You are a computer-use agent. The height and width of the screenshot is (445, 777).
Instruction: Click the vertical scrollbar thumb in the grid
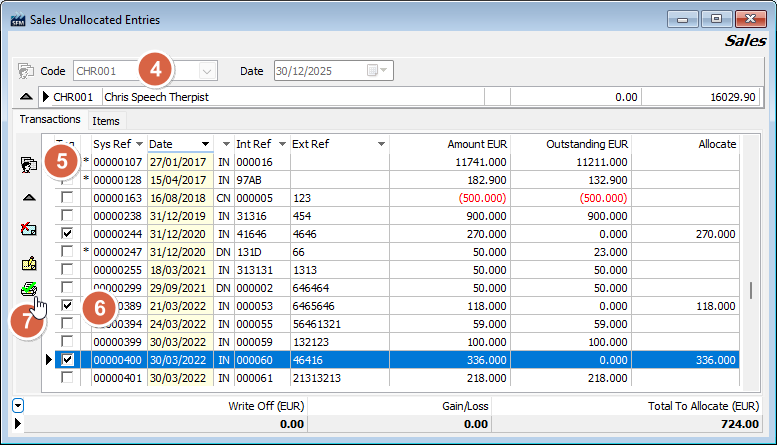[x=752, y=290]
